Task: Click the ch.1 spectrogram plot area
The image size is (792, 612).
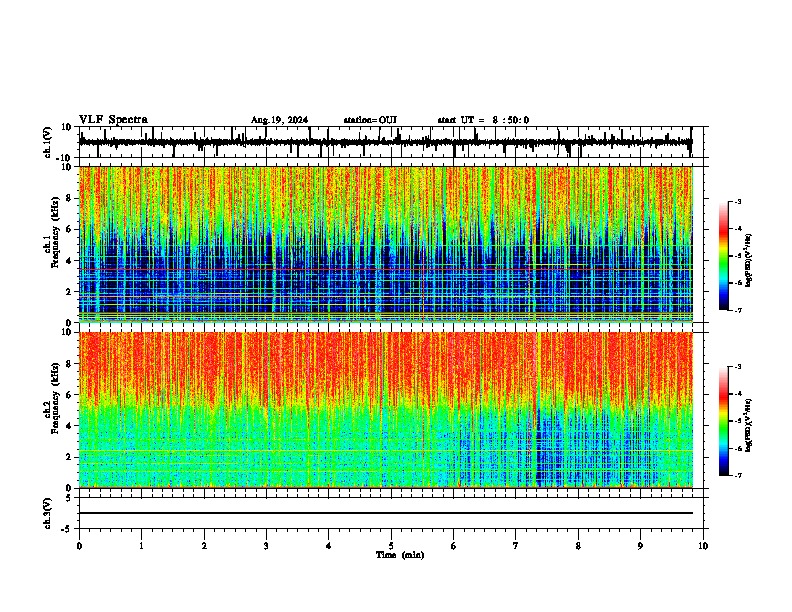Action: [386, 244]
